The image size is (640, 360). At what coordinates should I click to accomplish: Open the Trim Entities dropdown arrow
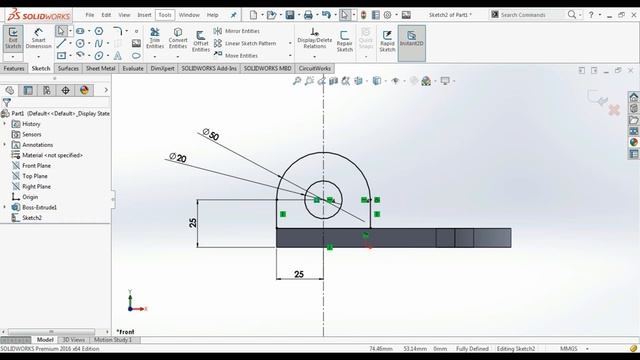click(x=155, y=57)
